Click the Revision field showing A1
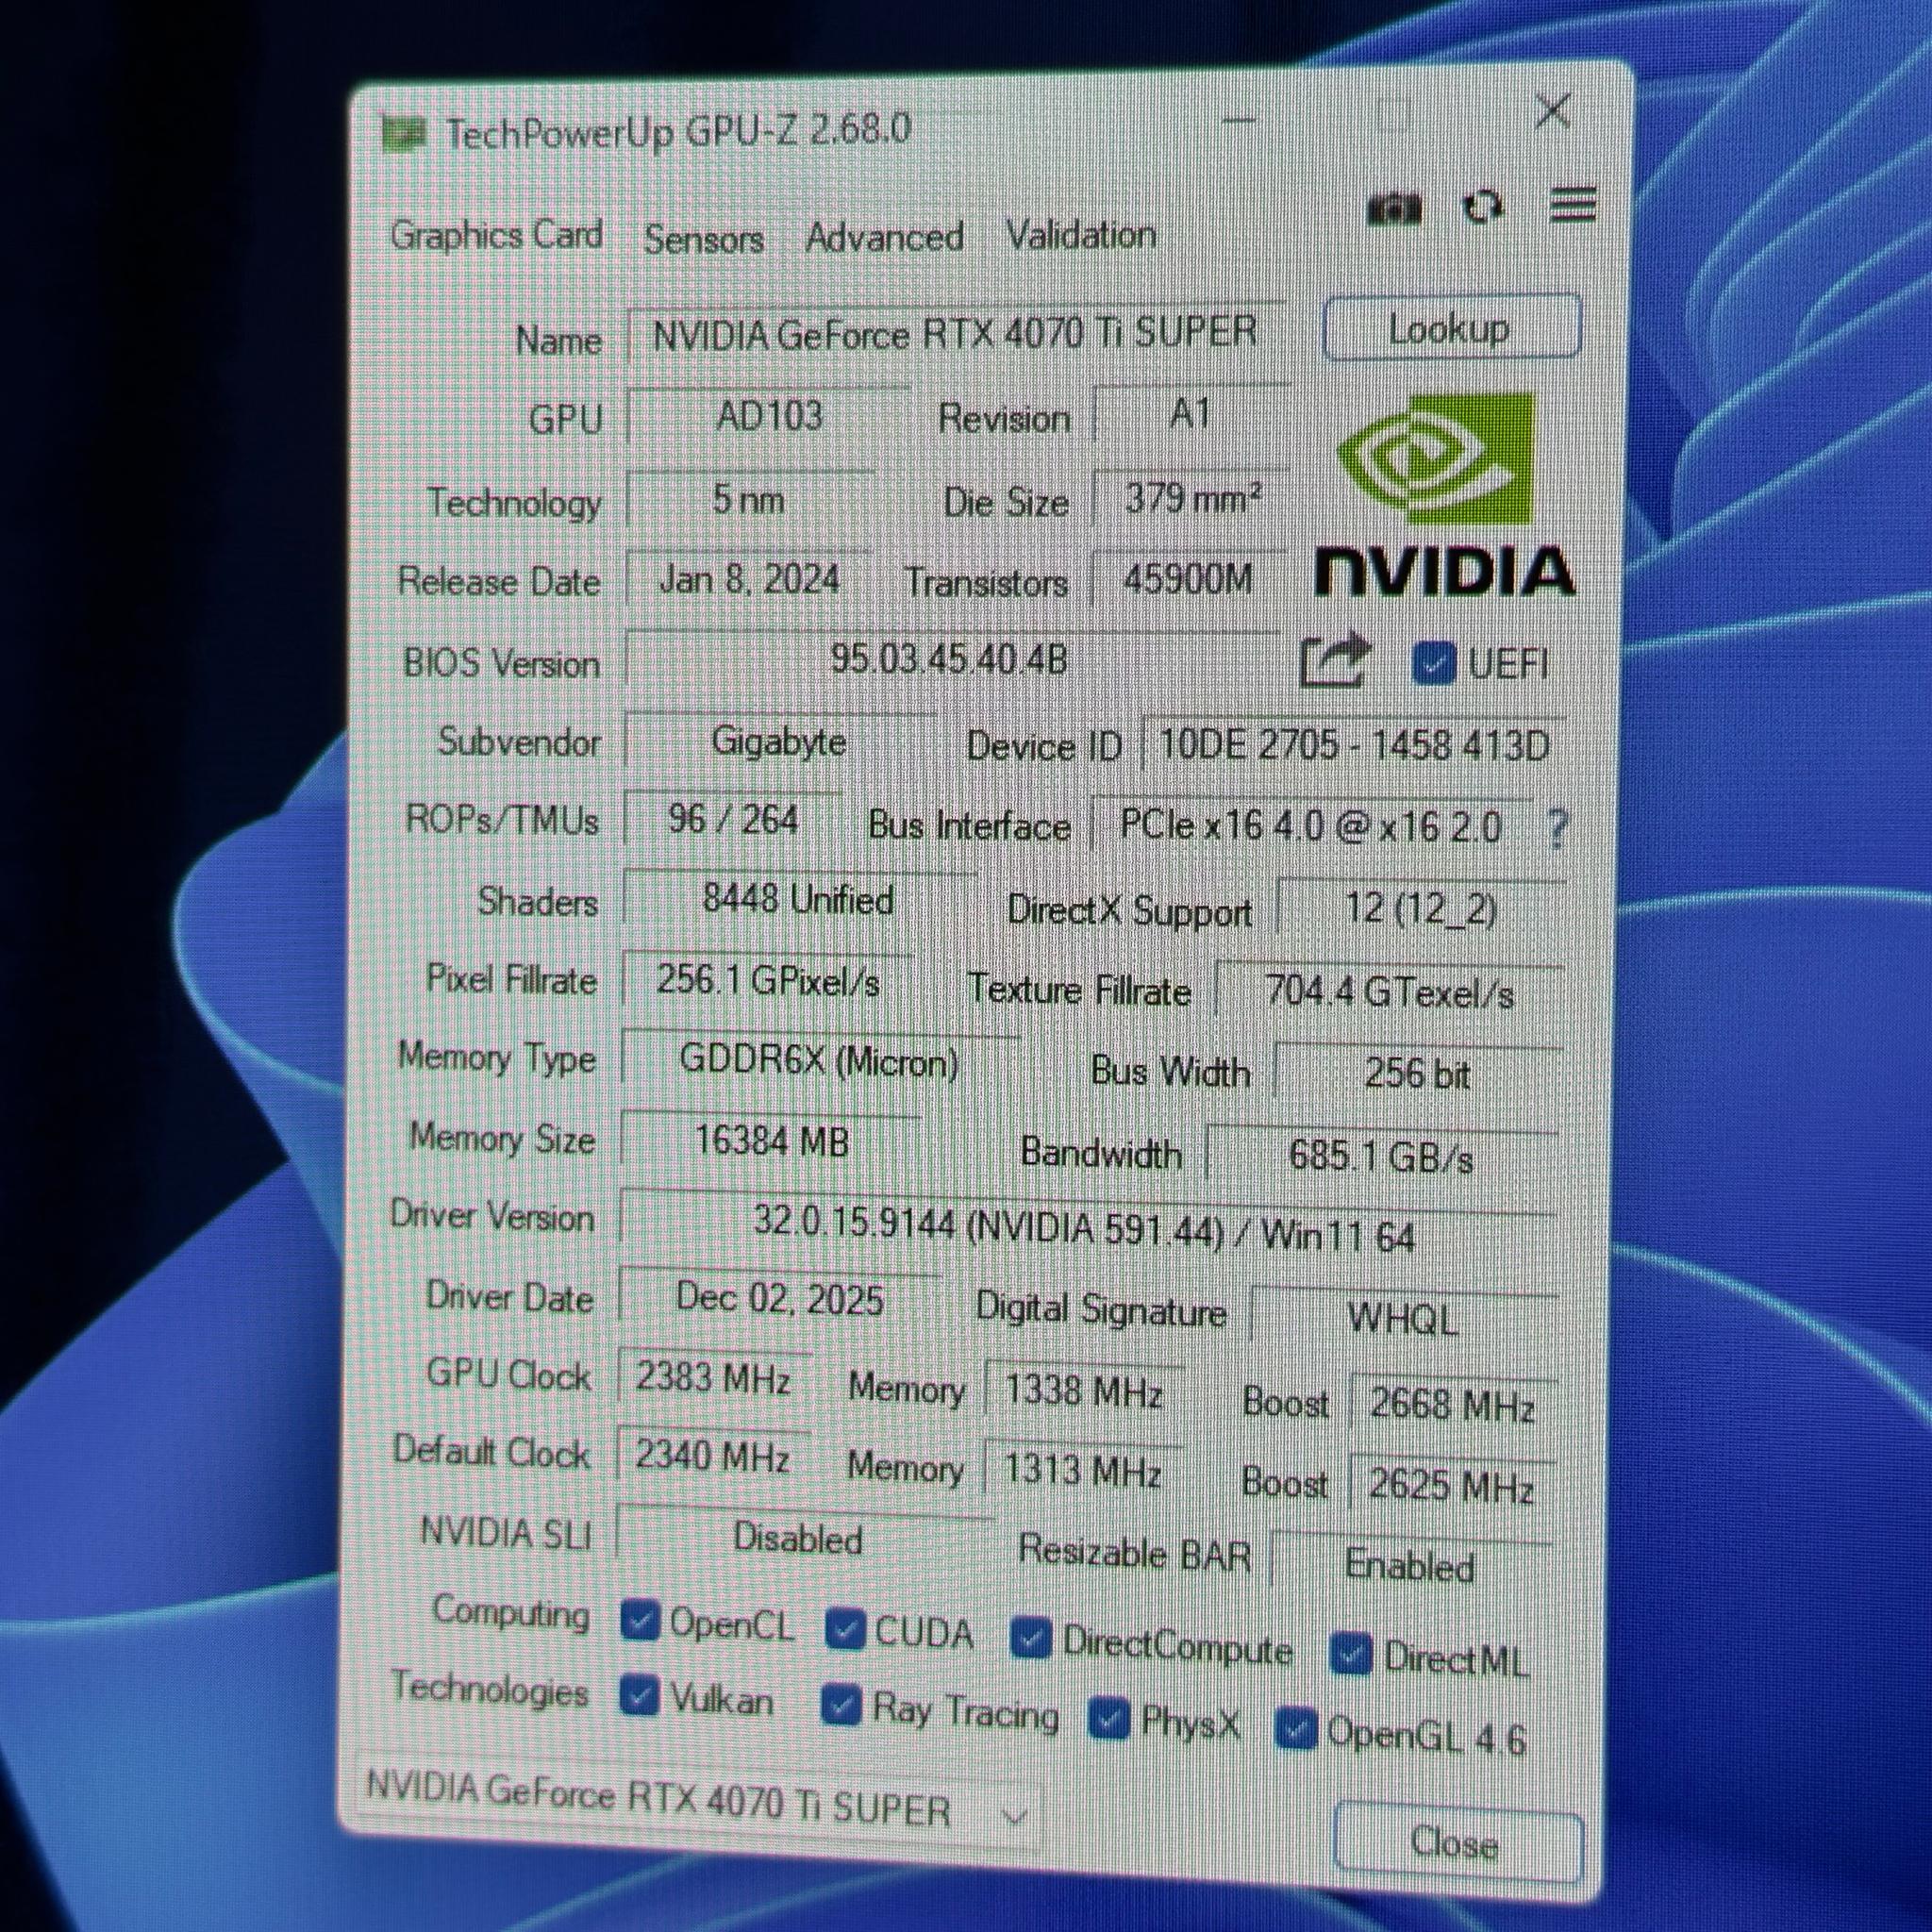1932x1932 pixels. (1190, 413)
